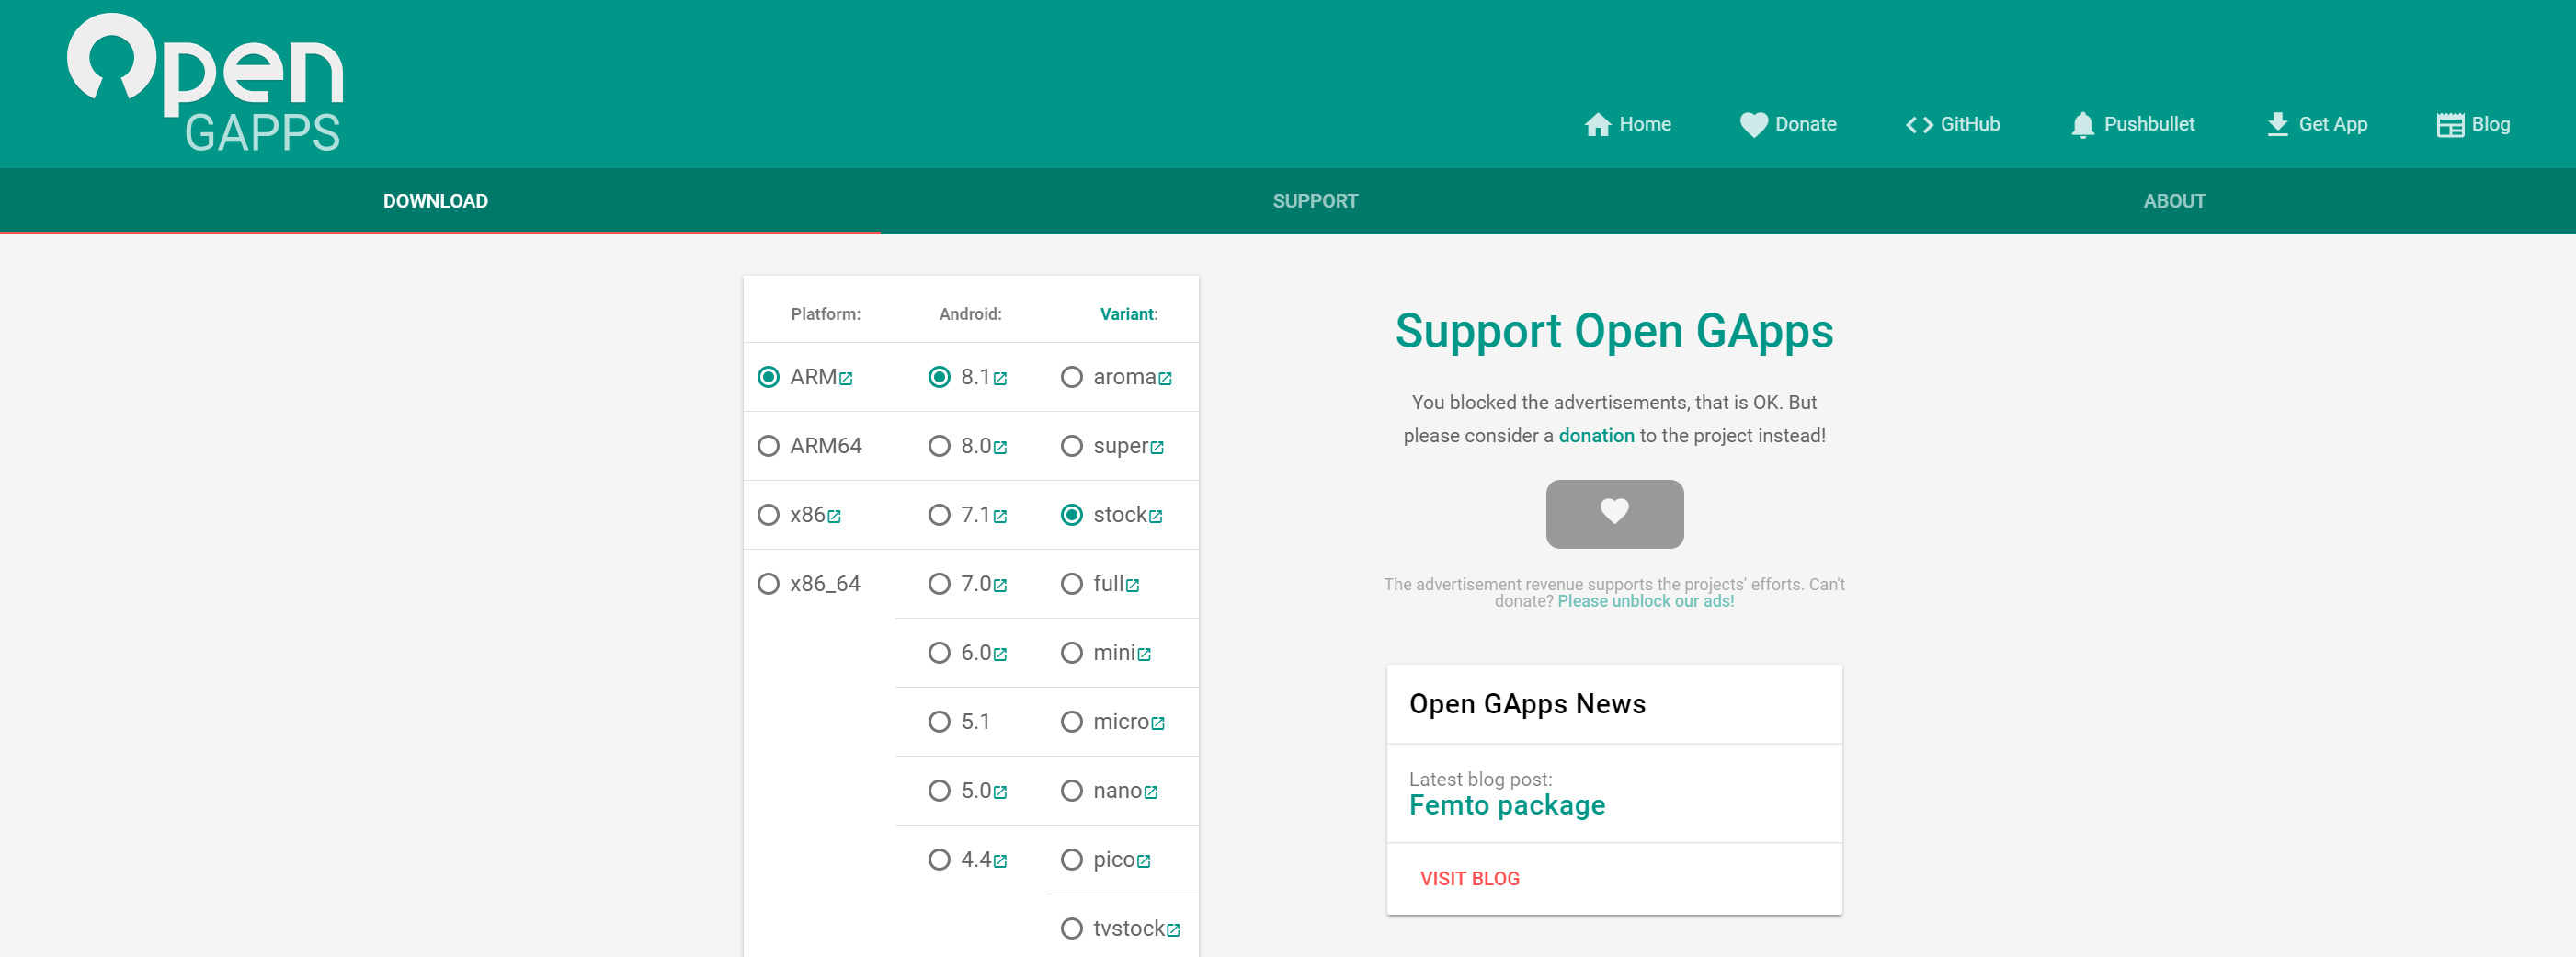Open the external link icon next to full
Image resolution: width=2576 pixels, height=957 pixels.
click(1133, 586)
